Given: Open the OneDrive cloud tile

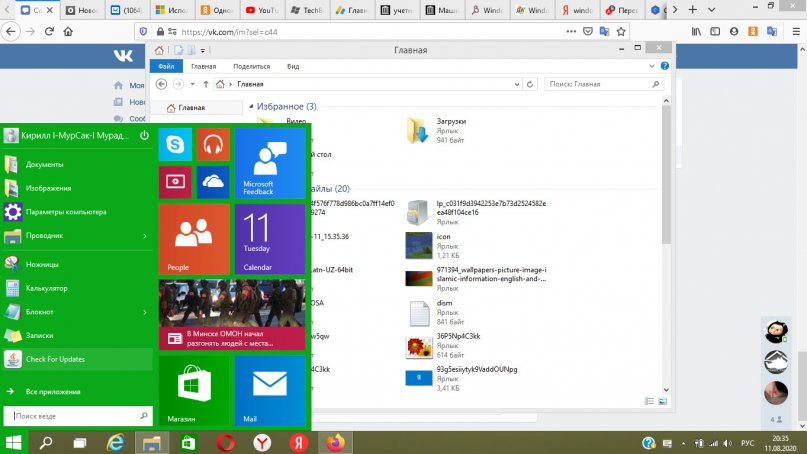Looking at the screenshot, I should (x=213, y=182).
